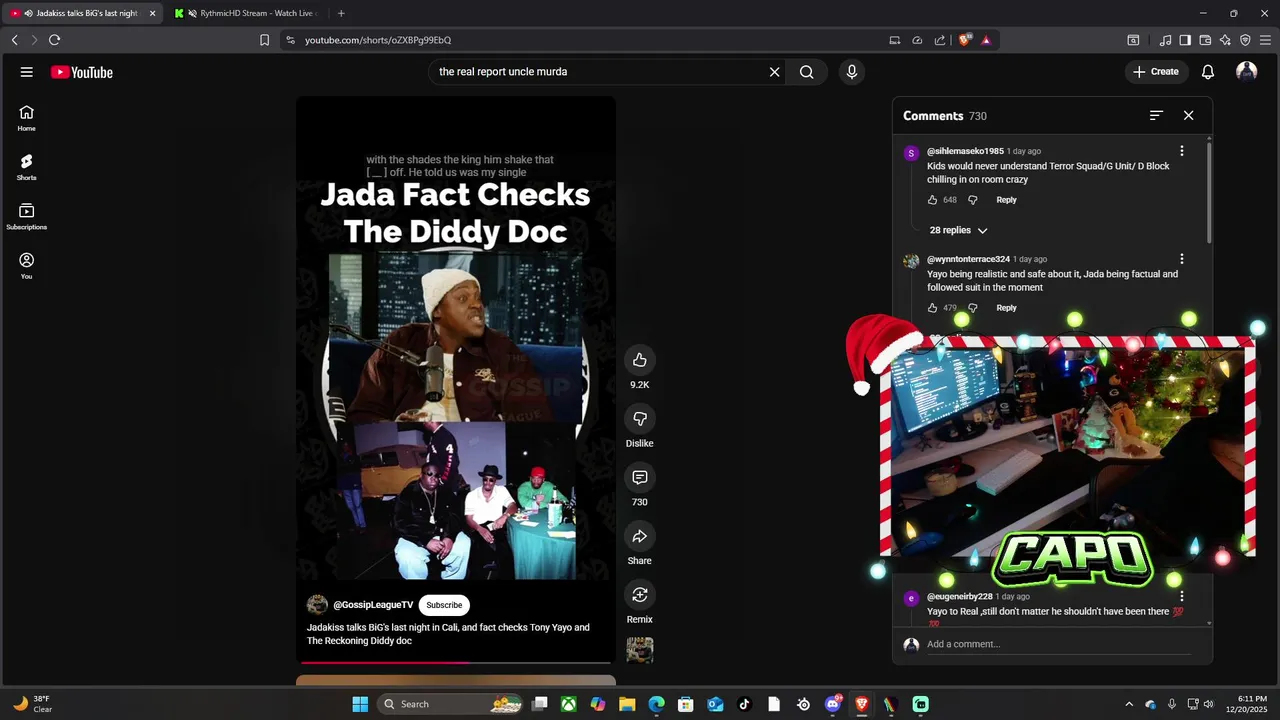Open Brave Wallet icon

click(1205, 40)
